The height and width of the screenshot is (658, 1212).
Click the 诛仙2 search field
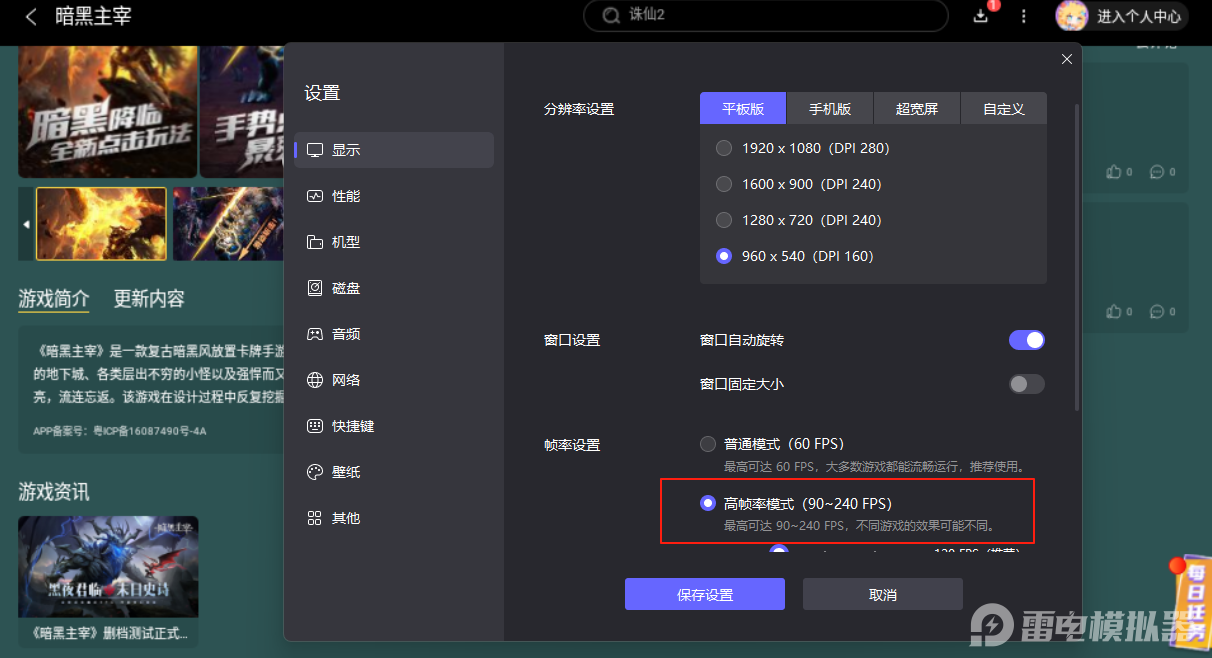766,16
